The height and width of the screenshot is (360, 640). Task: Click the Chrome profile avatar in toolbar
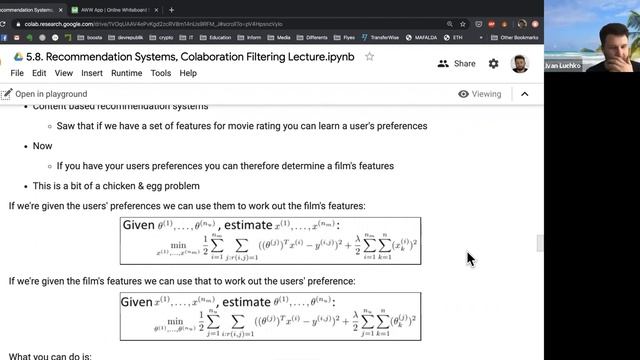click(x=522, y=24)
